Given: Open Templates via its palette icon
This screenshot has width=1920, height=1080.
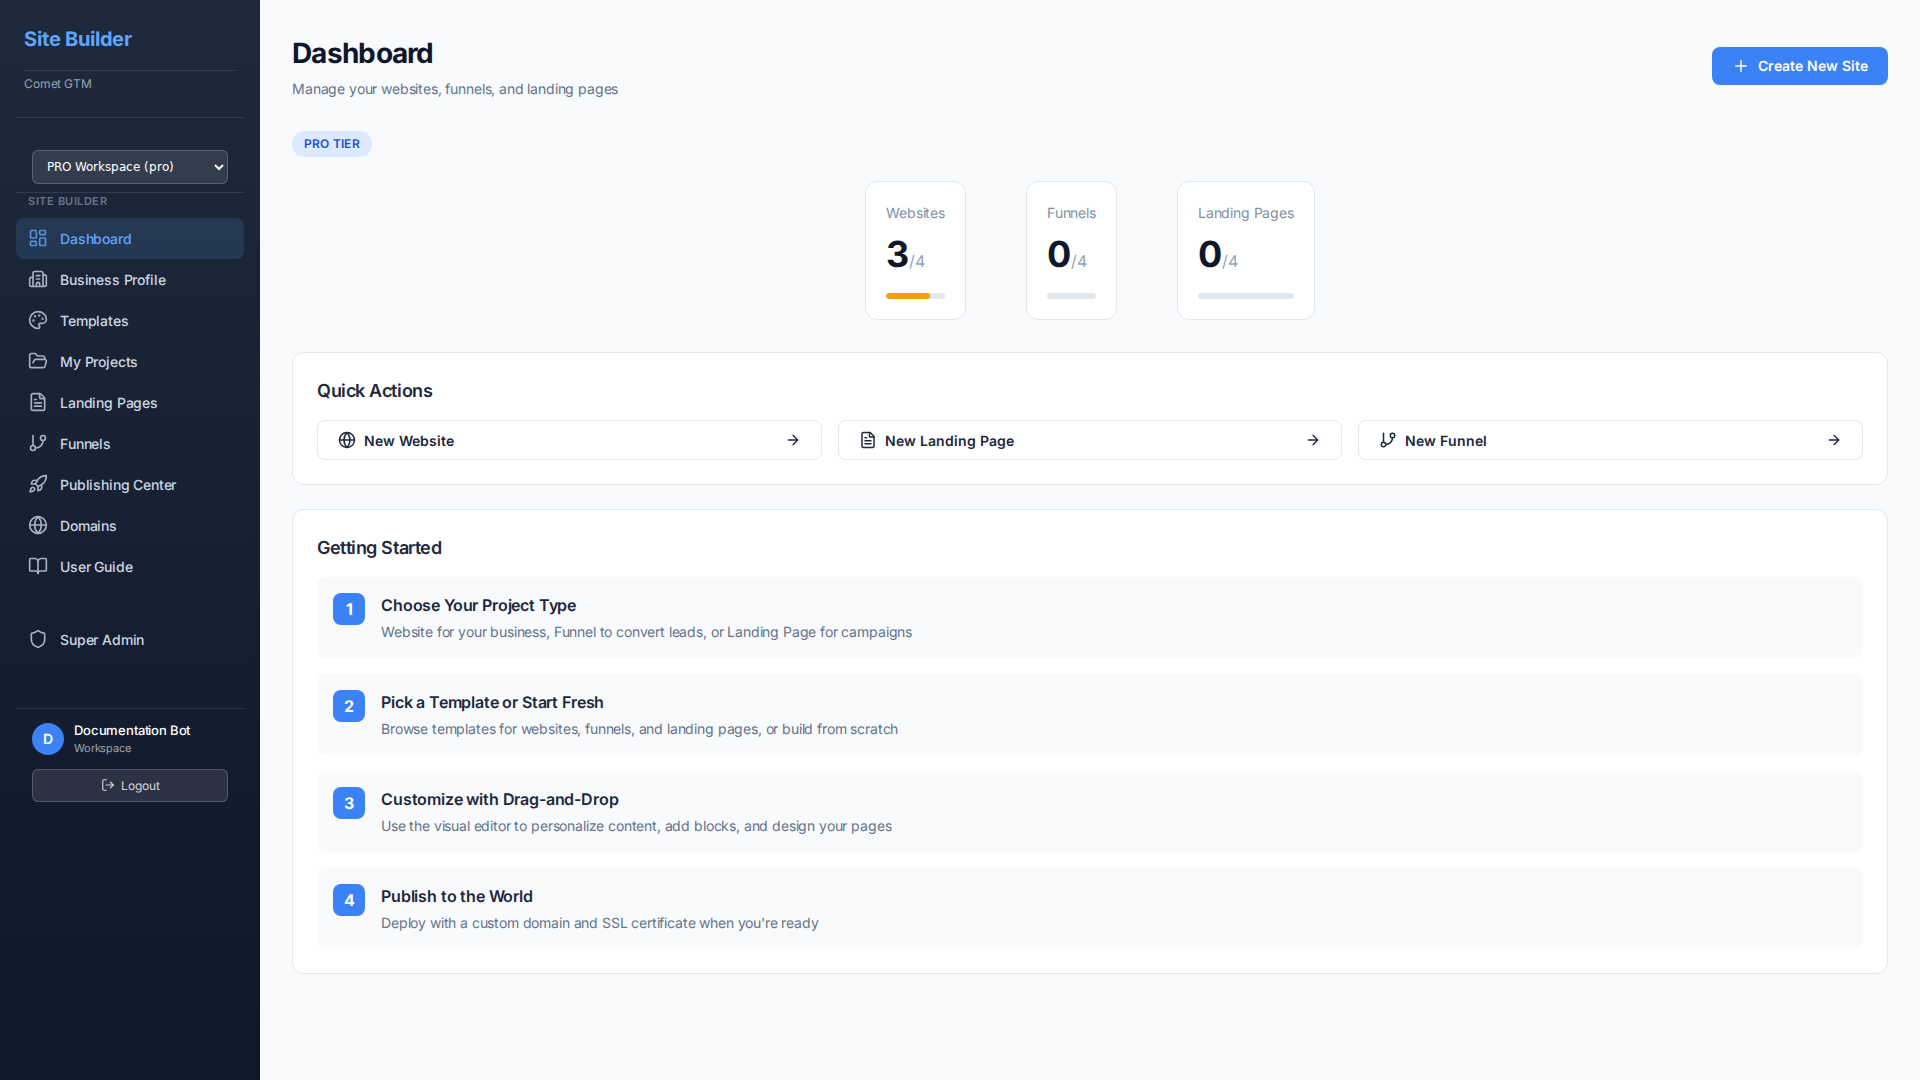Looking at the screenshot, I should [38, 321].
